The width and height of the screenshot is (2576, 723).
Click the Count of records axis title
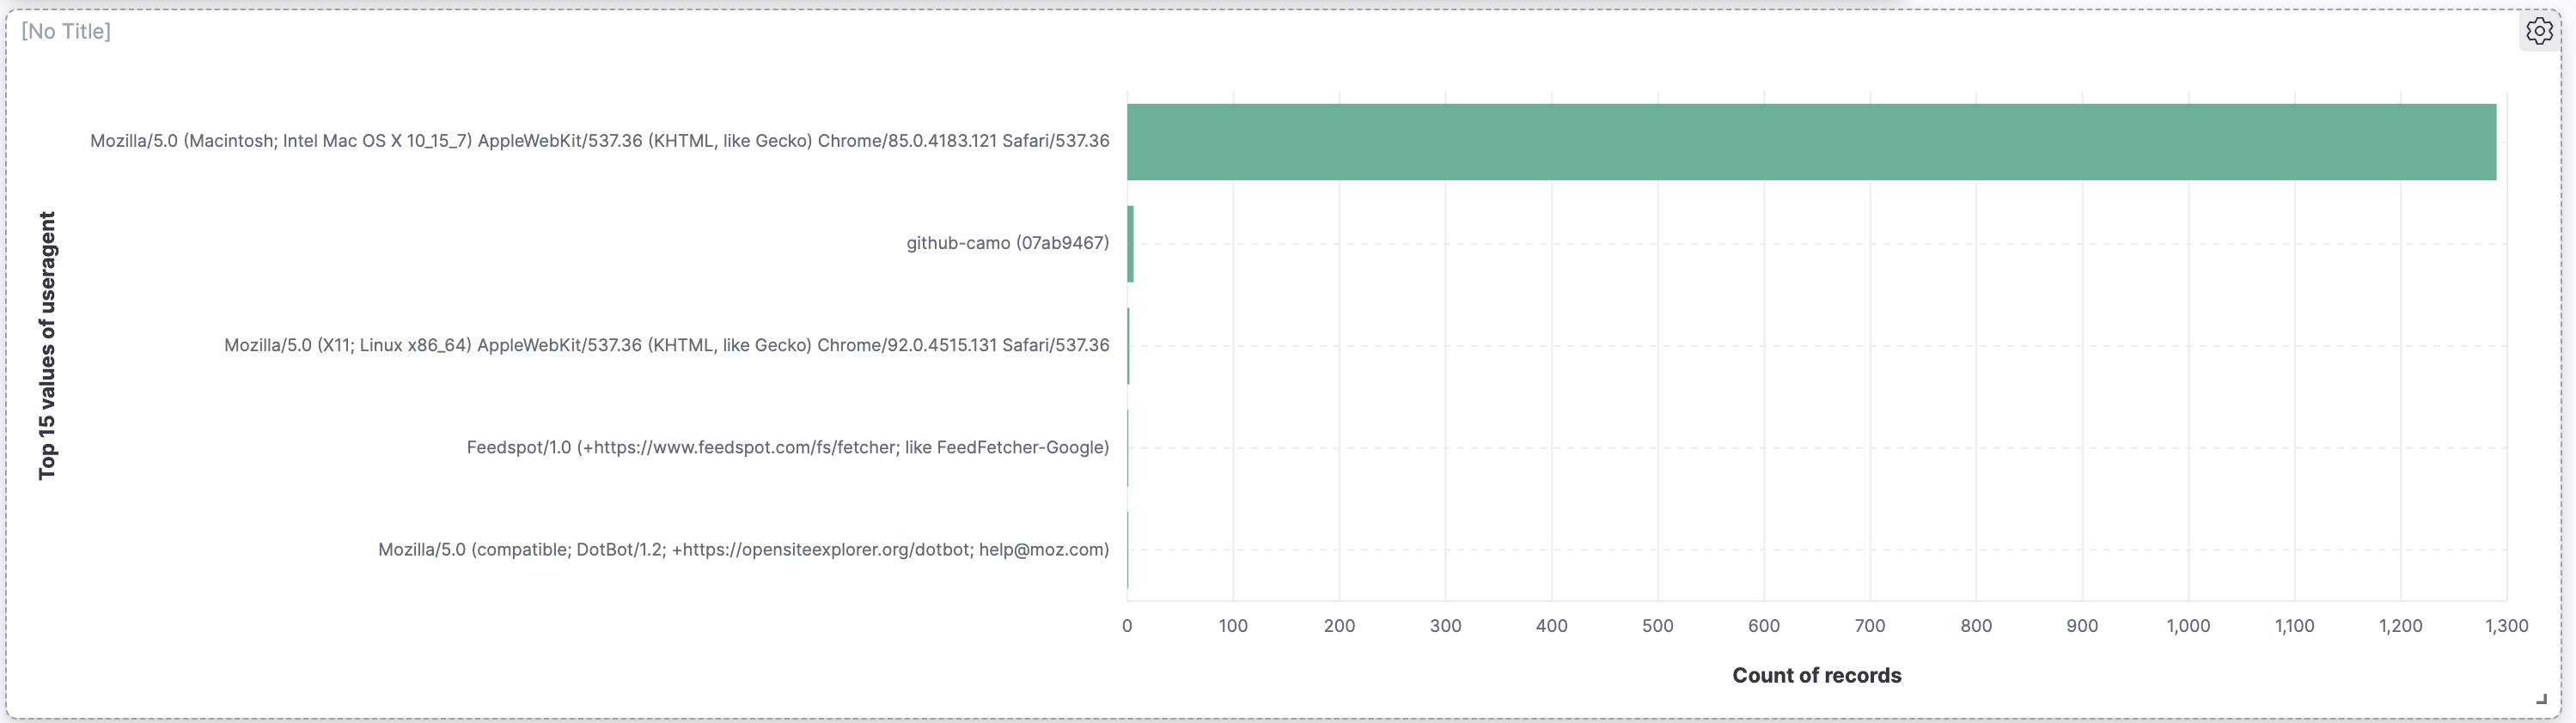(x=1816, y=675)
